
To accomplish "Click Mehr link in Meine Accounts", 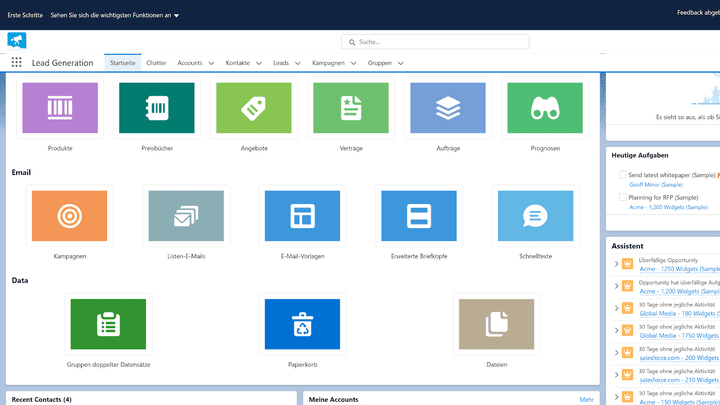I will 586,399.
